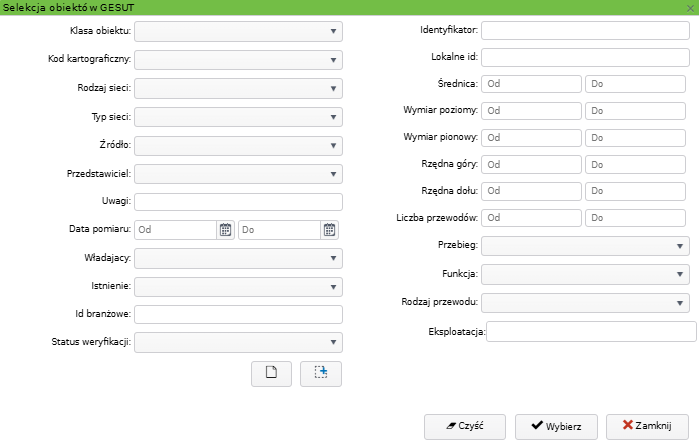Expand the Rodzaj przewodu dropdown
This screenshot has height=444, width=699.
click(x=586, y=302)
